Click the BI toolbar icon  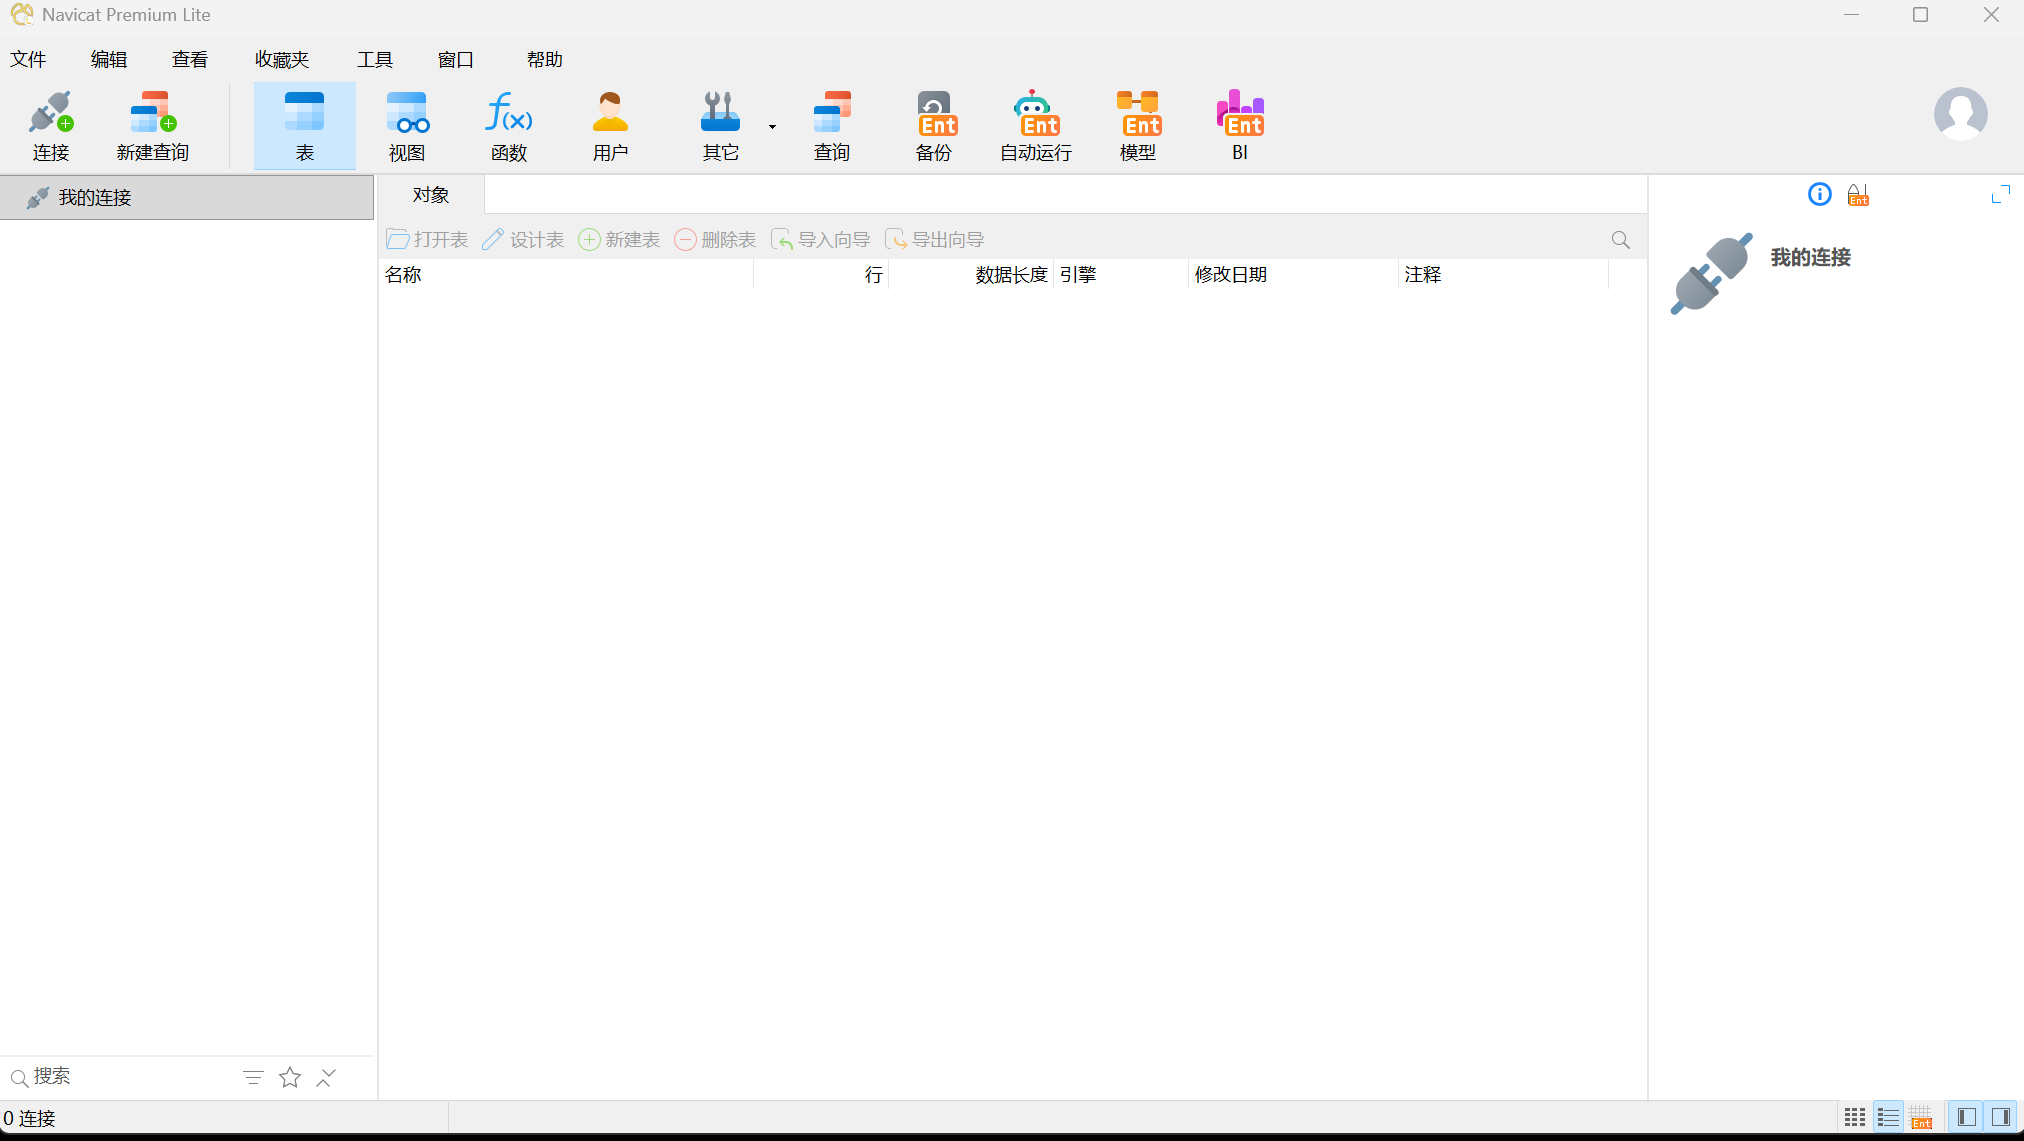(x=1240, y=126)
